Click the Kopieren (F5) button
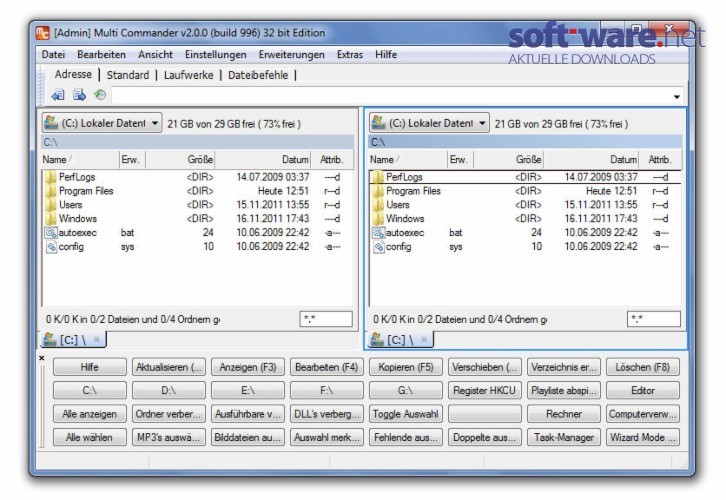 pyautogui.click(x=406, y=367)
